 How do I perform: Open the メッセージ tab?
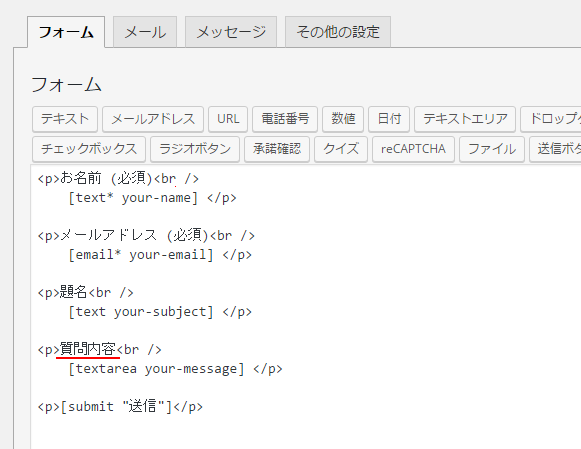click(231, 32)
